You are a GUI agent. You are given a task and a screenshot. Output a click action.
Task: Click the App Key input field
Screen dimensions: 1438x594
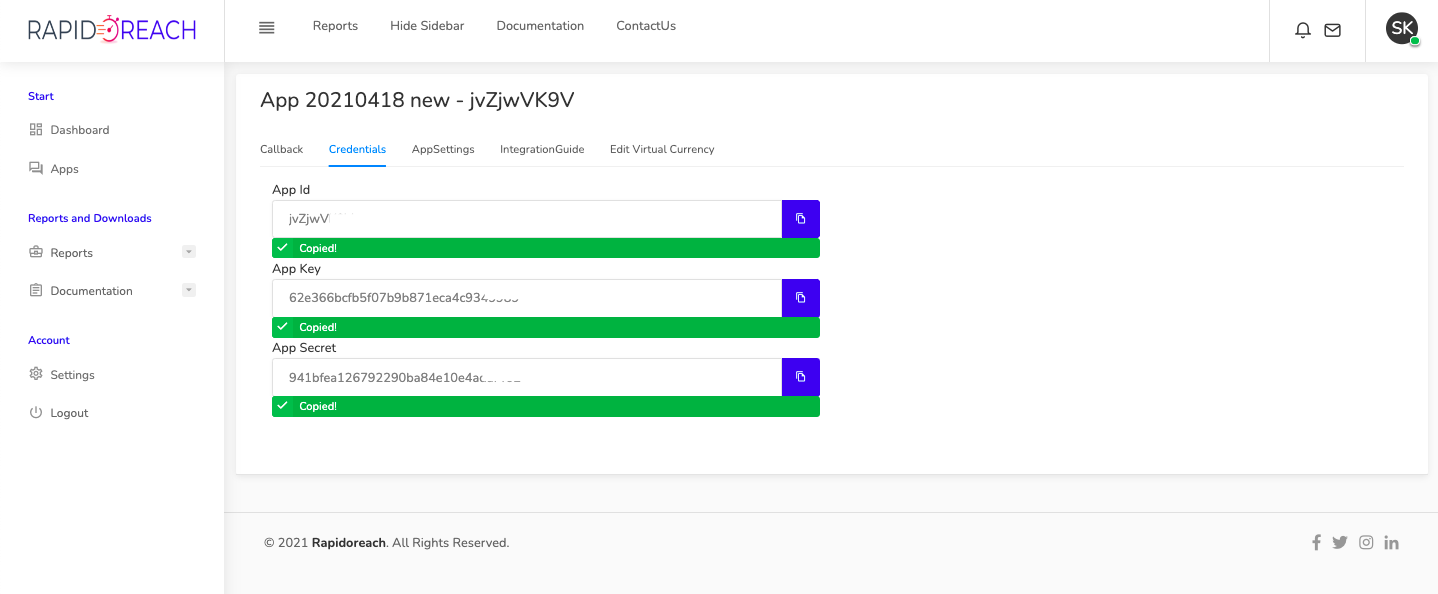[527, 298]
